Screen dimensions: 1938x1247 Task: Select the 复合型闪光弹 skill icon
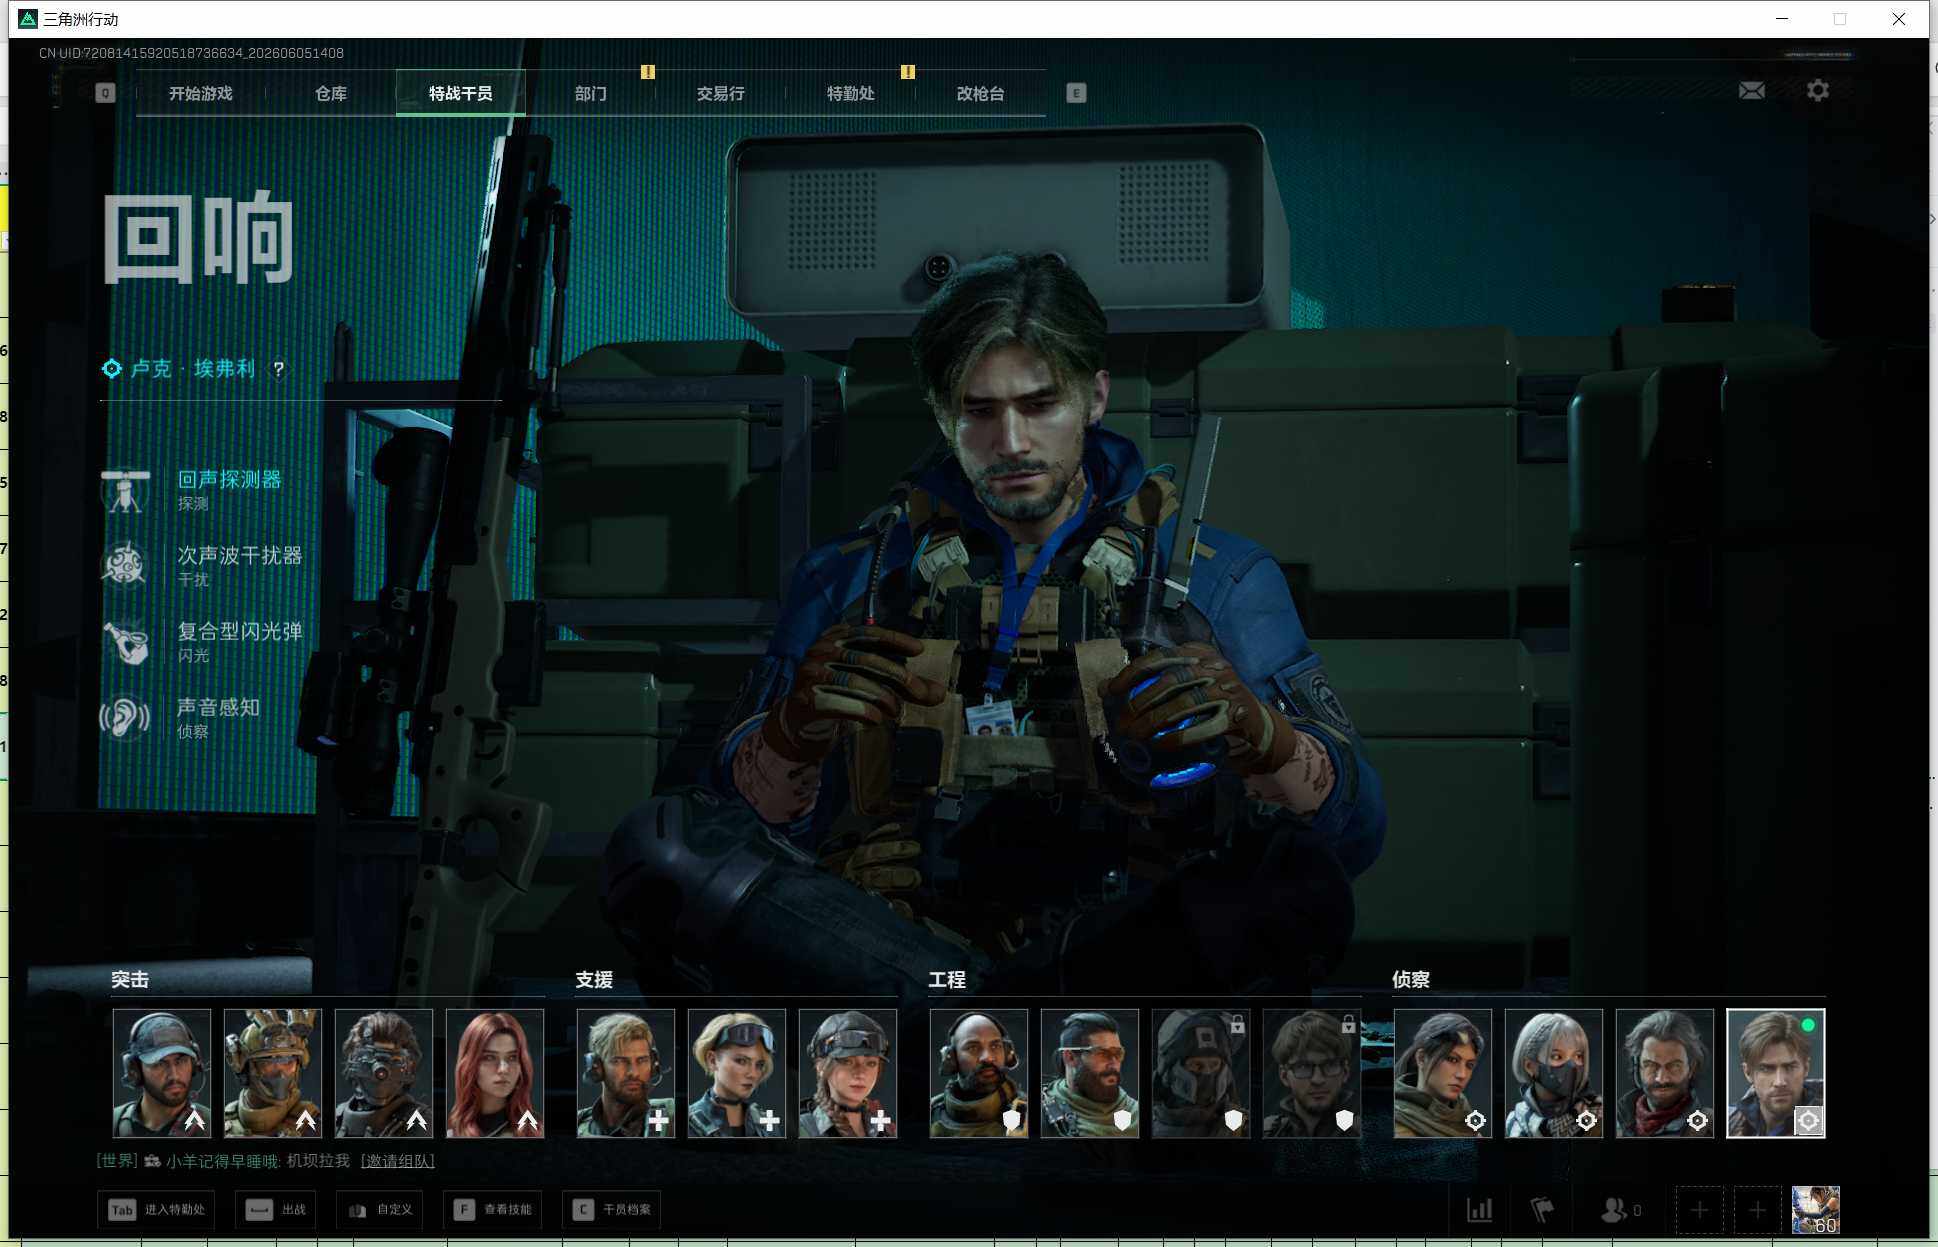point(126,642)
